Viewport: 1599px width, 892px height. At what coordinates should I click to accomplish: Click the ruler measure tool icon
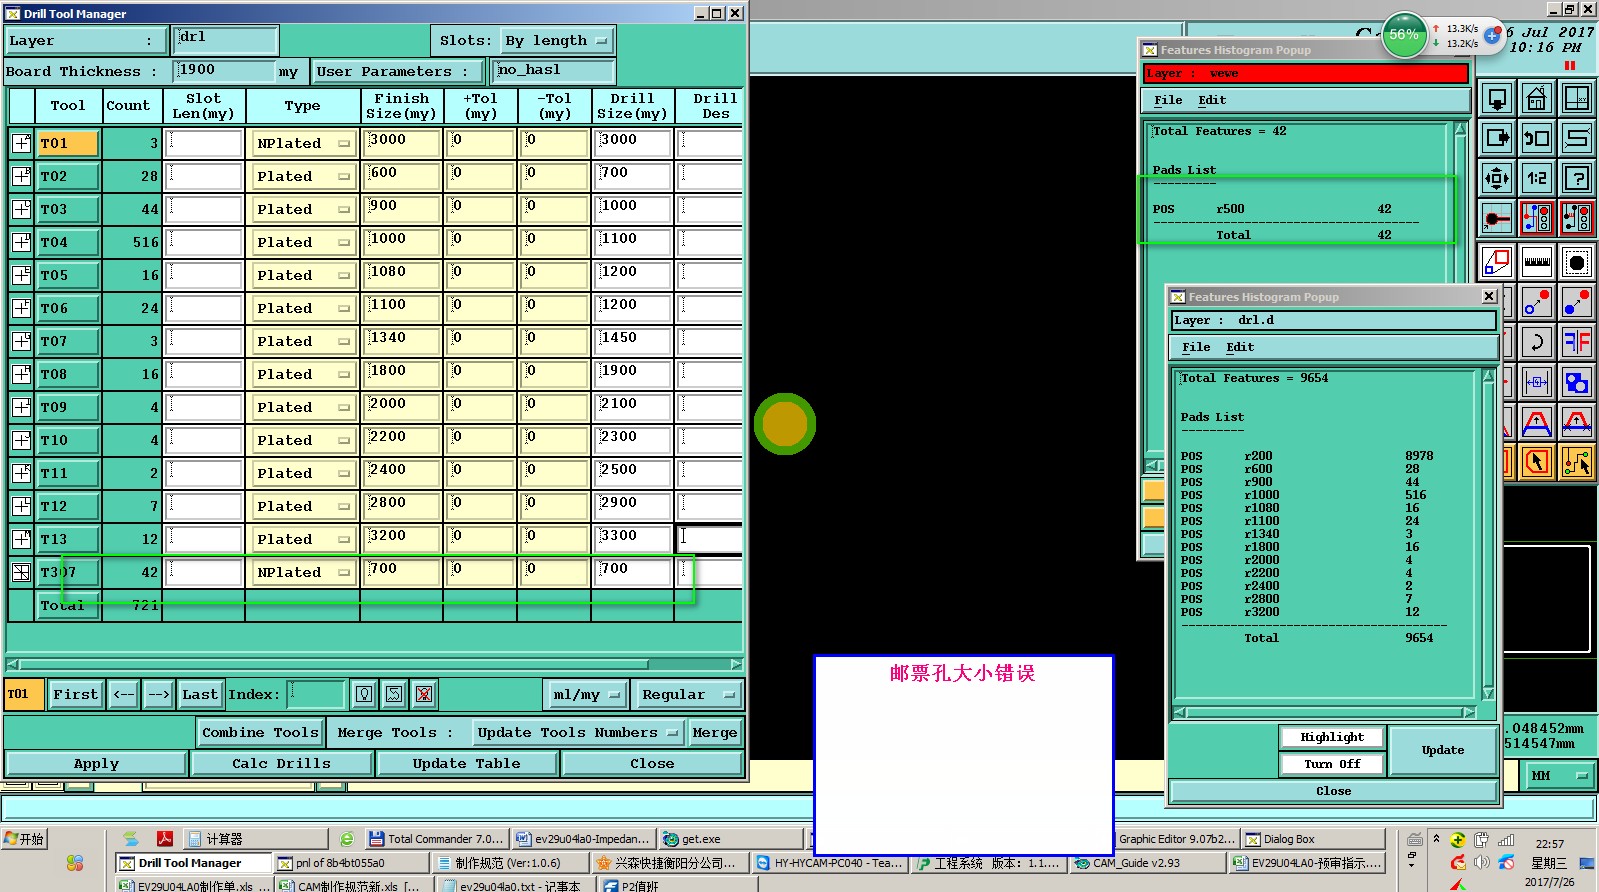[1536, 262]
